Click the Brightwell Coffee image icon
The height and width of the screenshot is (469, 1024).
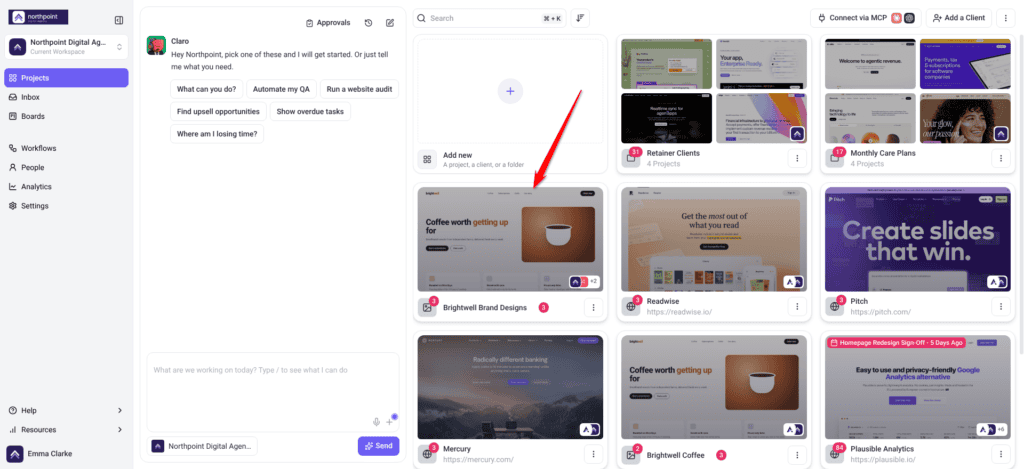[x=631, y=454]
